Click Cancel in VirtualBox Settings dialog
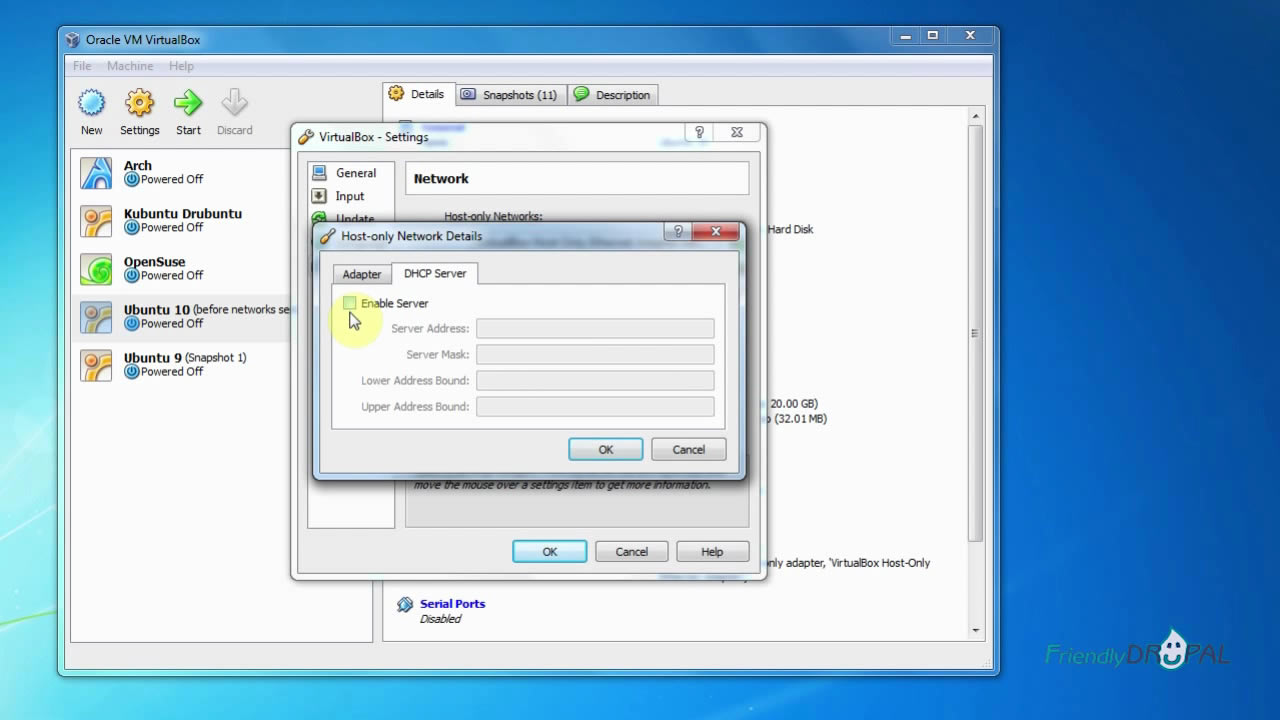The image size is (1280, 720). 631,552
